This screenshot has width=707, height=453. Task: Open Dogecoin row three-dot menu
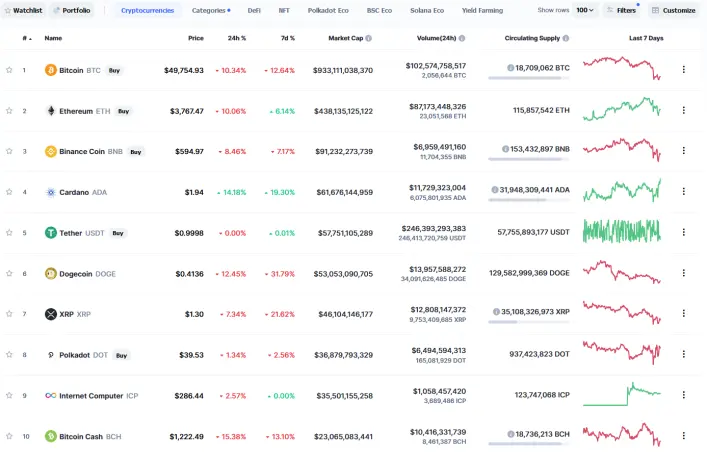pos(684,273)
